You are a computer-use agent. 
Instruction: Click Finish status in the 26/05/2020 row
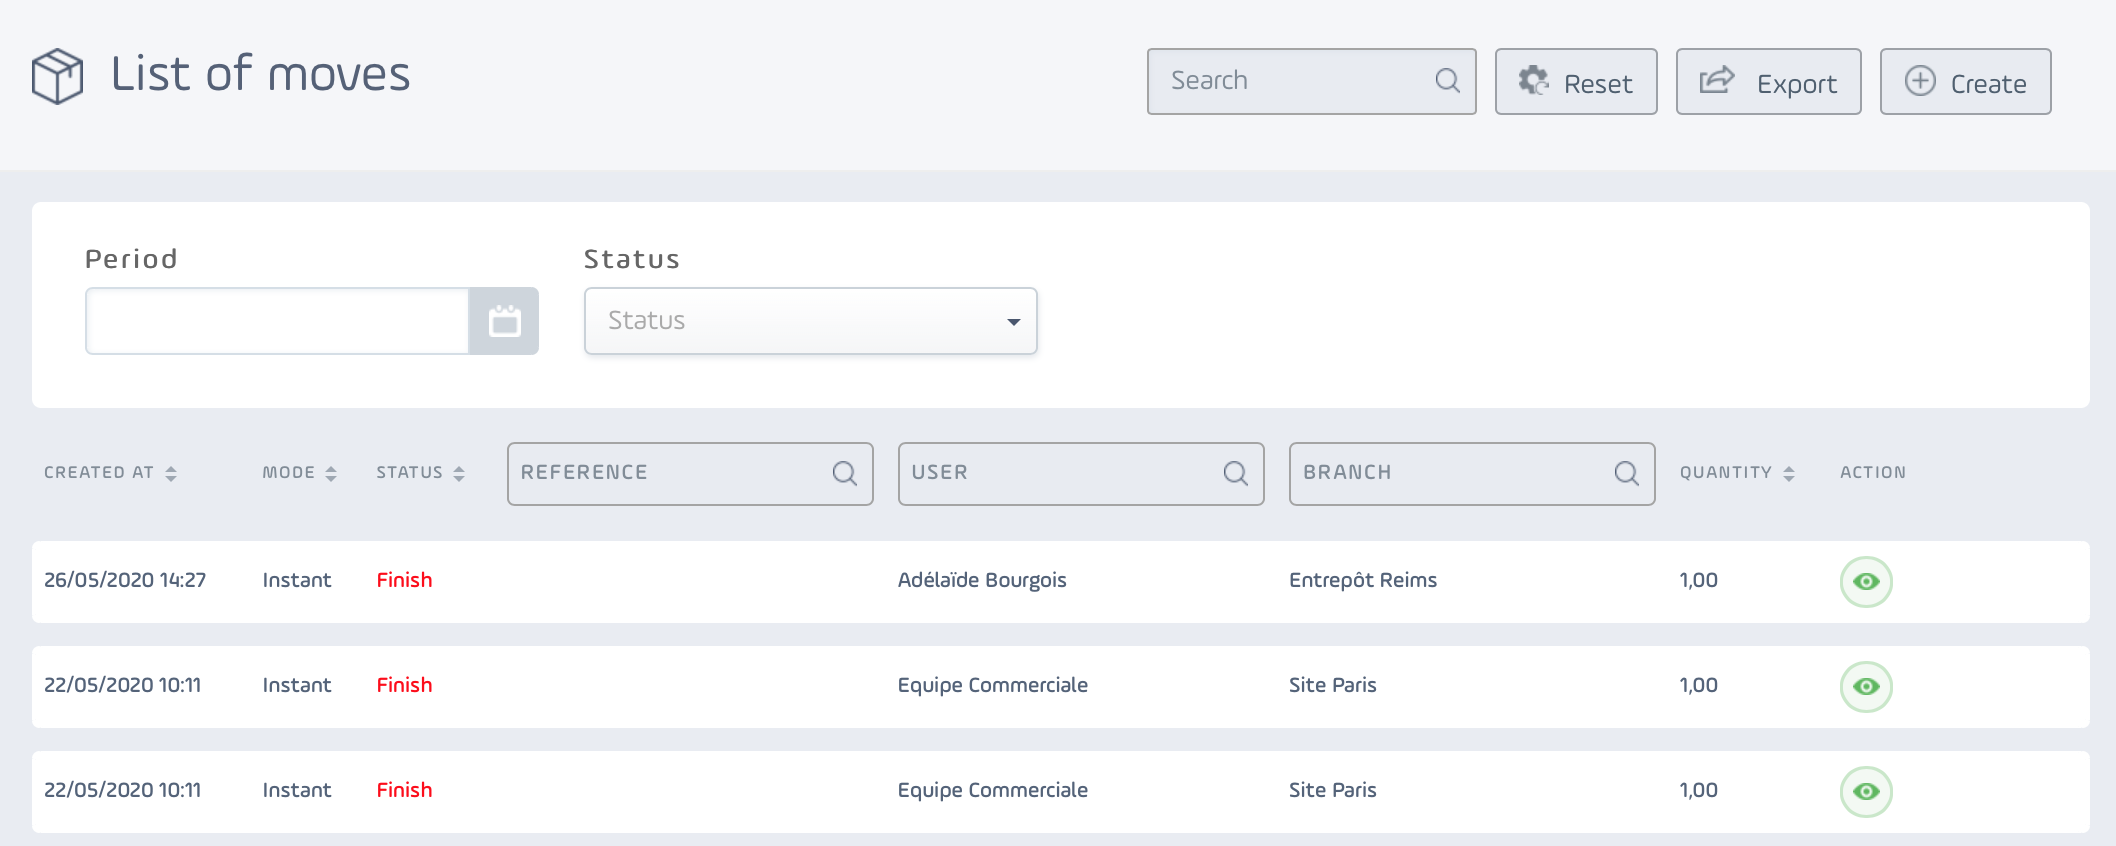pos(404,581)
